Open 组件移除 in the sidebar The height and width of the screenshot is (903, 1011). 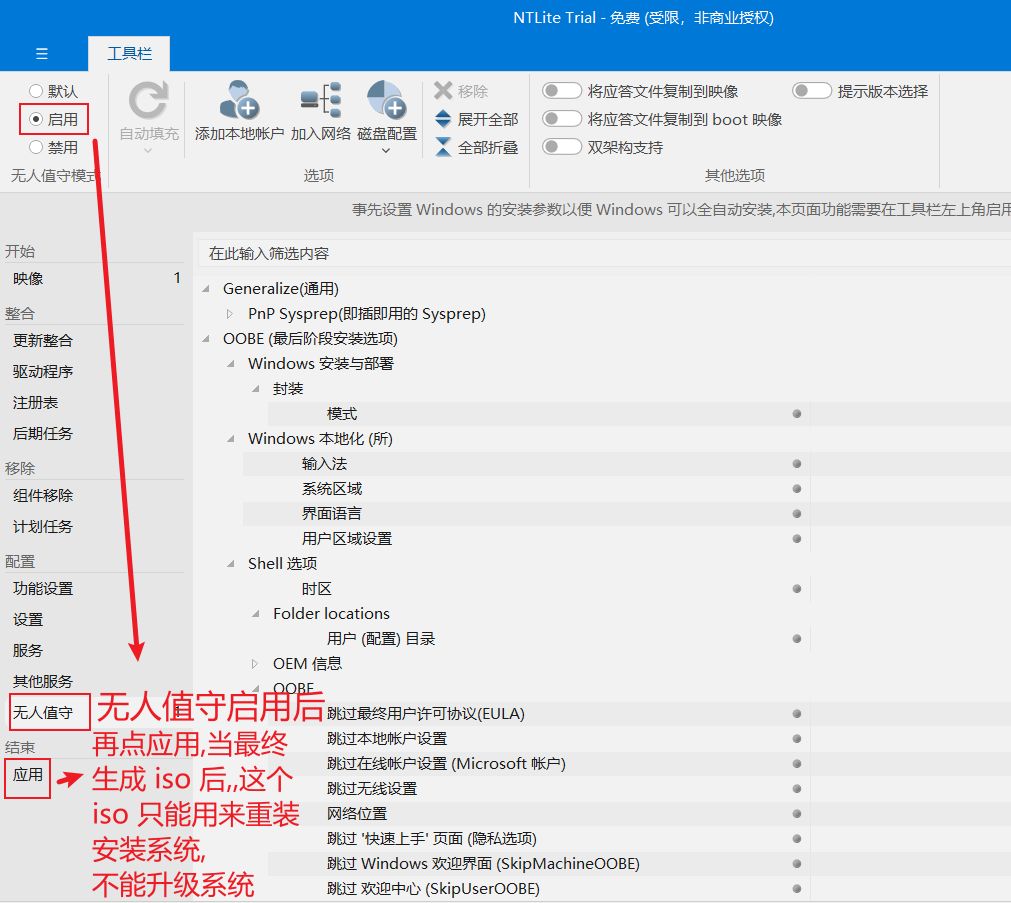[43, 496]
